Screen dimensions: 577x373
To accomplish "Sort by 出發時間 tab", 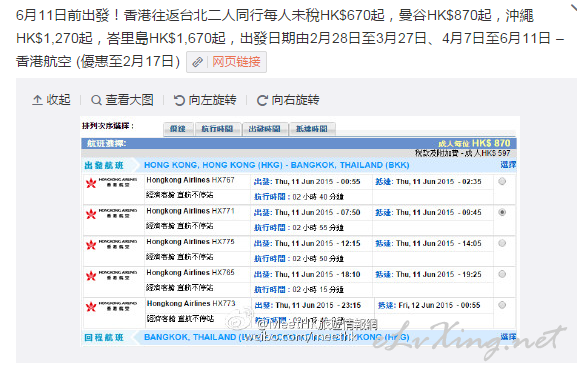I will [x=265, y=129].
